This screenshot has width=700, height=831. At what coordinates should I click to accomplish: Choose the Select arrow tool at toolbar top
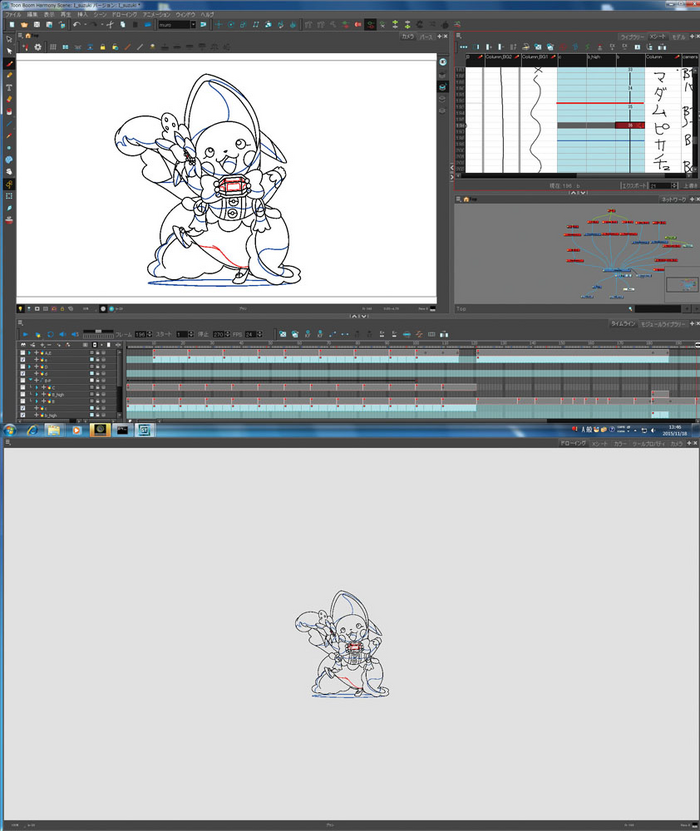point(9,39)
